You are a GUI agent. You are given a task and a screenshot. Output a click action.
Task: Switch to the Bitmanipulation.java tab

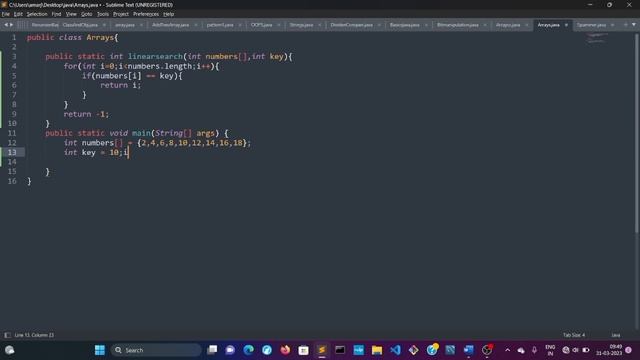458,25
